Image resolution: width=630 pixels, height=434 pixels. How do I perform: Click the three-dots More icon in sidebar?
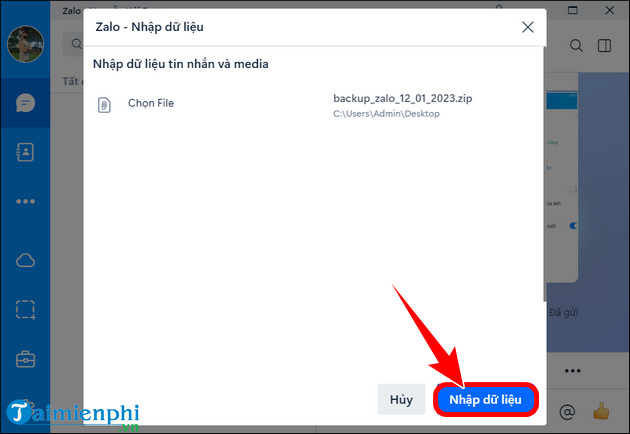click(x=24, y=201)
